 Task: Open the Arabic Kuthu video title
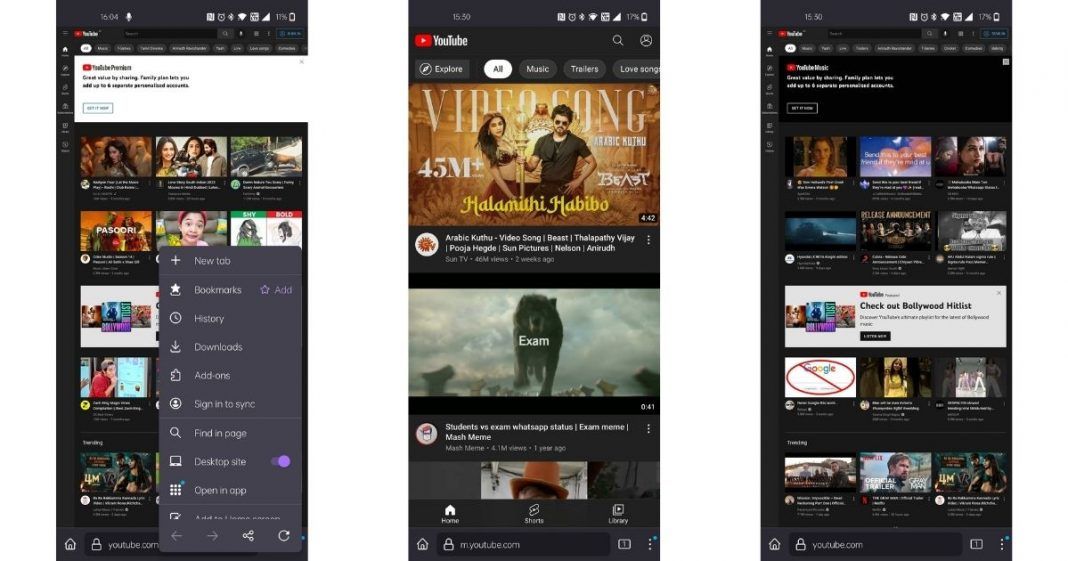[540, 243]
